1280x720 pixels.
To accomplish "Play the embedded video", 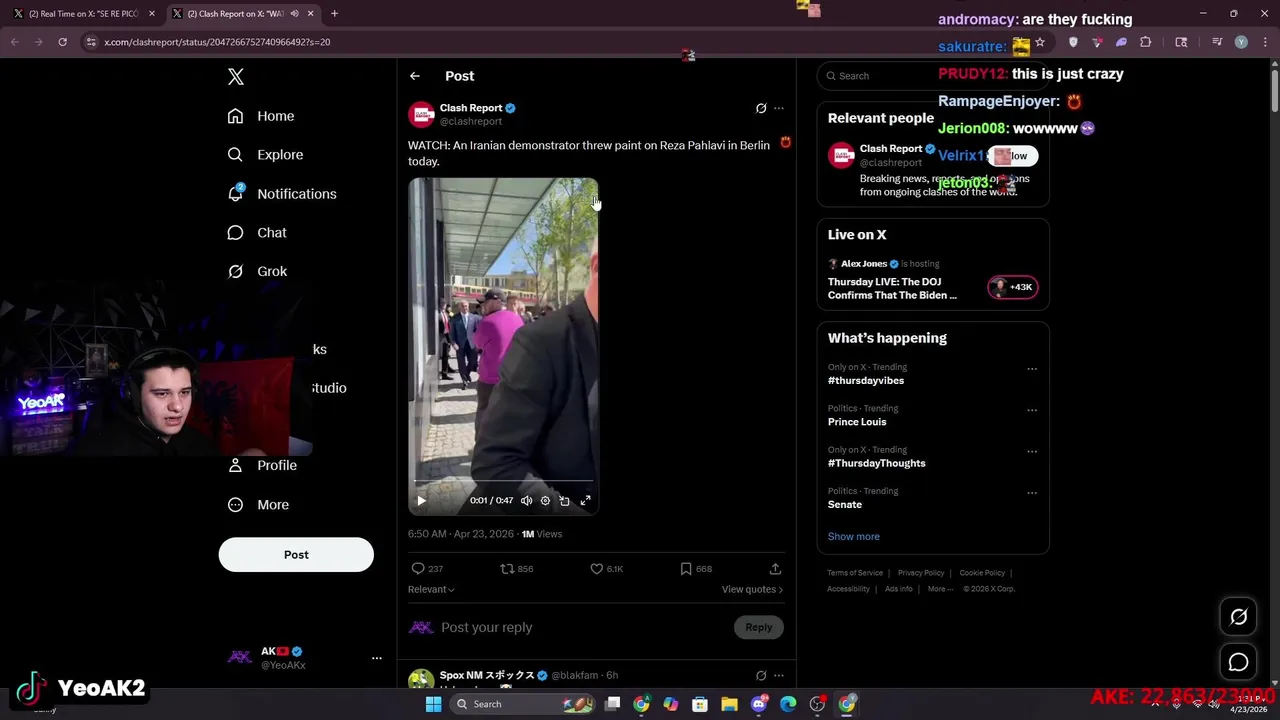I will pos(421,501).
